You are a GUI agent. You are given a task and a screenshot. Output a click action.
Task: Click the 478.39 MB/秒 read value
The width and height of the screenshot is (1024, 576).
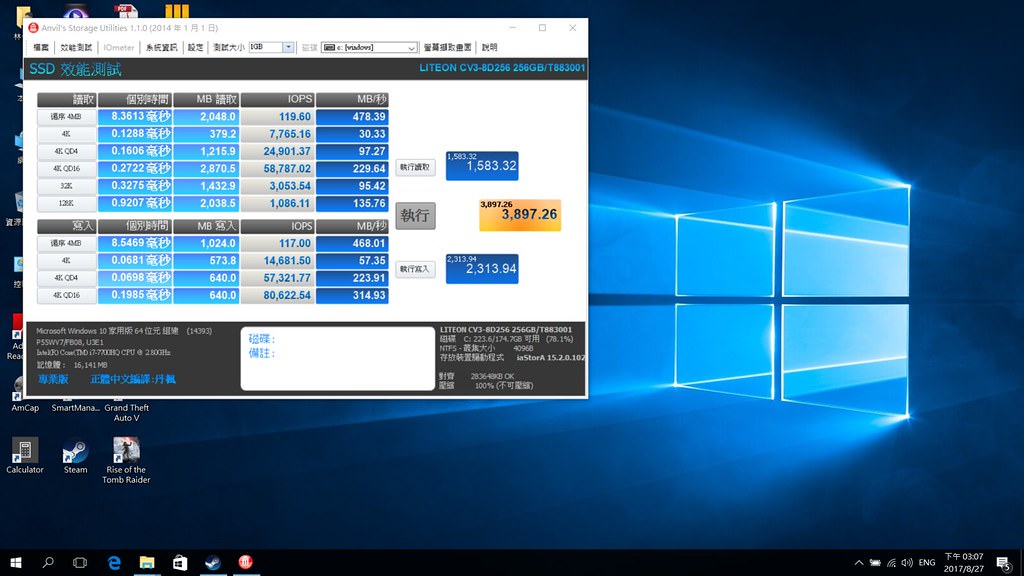point(352,117)
